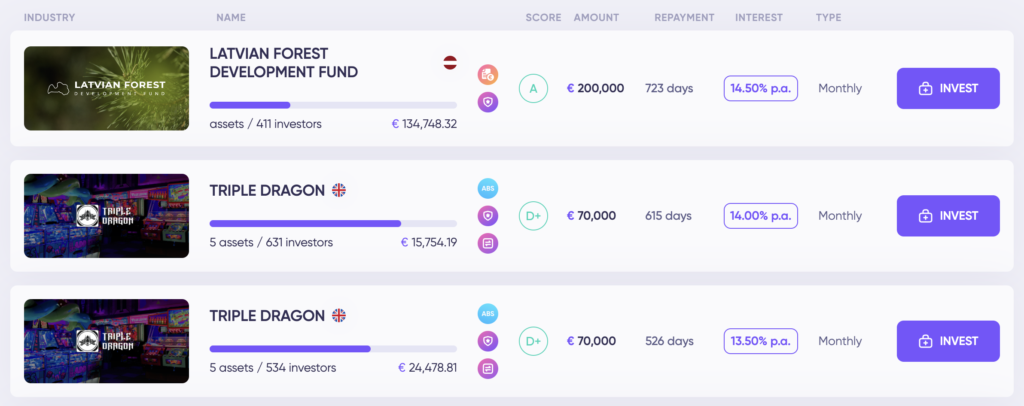Open the Latvian Forest thumbnail image

point(106,88)
